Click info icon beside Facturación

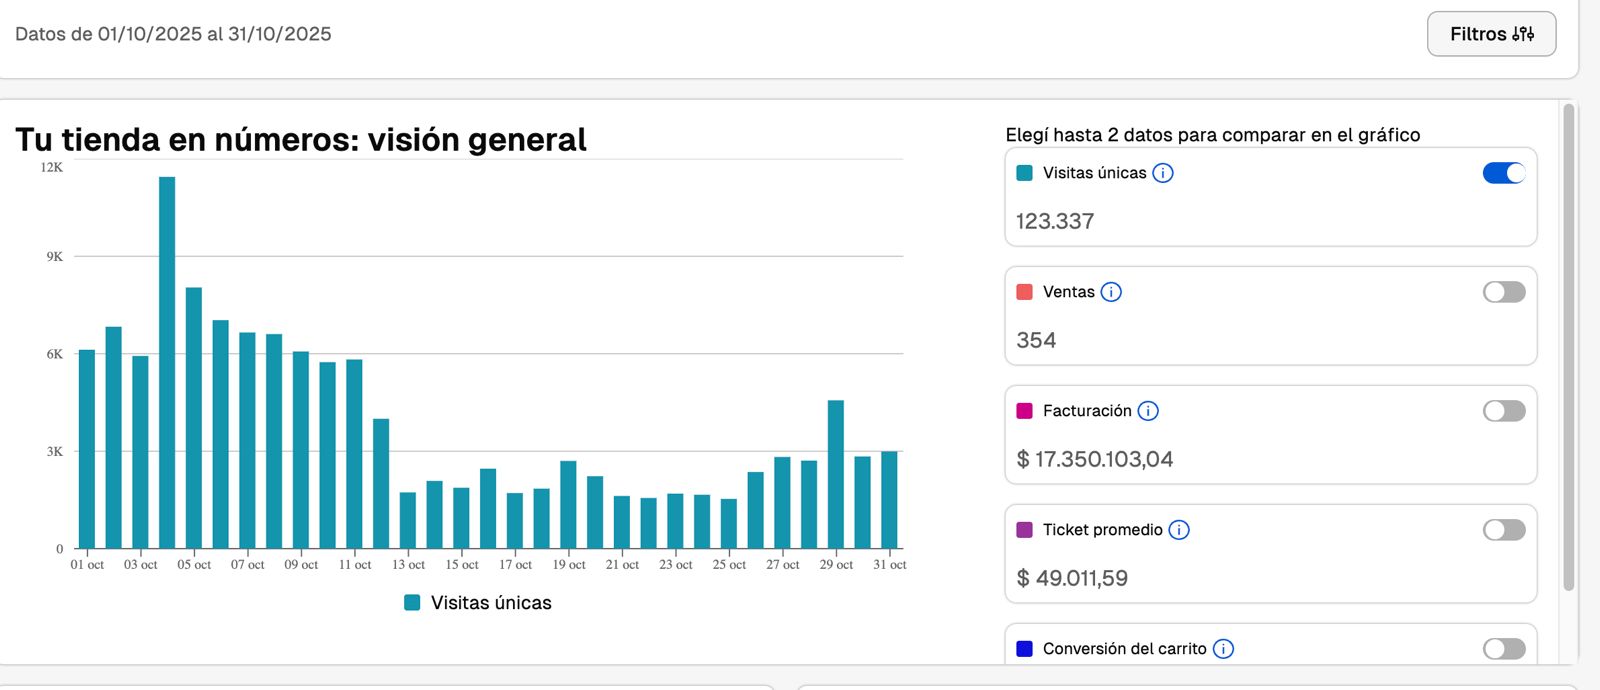coord(1148,411)
